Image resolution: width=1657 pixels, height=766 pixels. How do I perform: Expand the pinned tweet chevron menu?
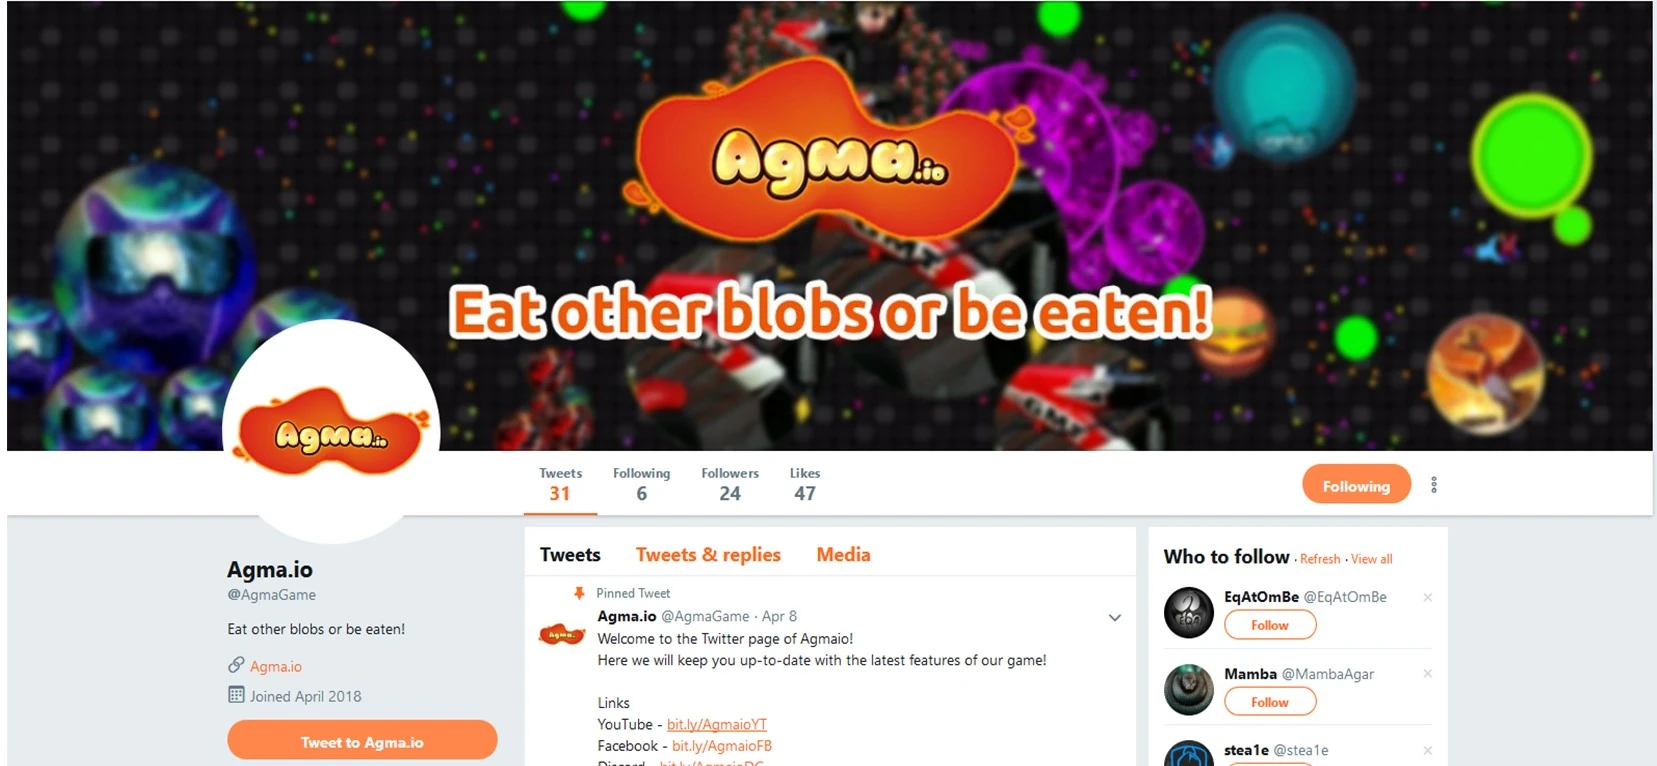coord(1115,618)
